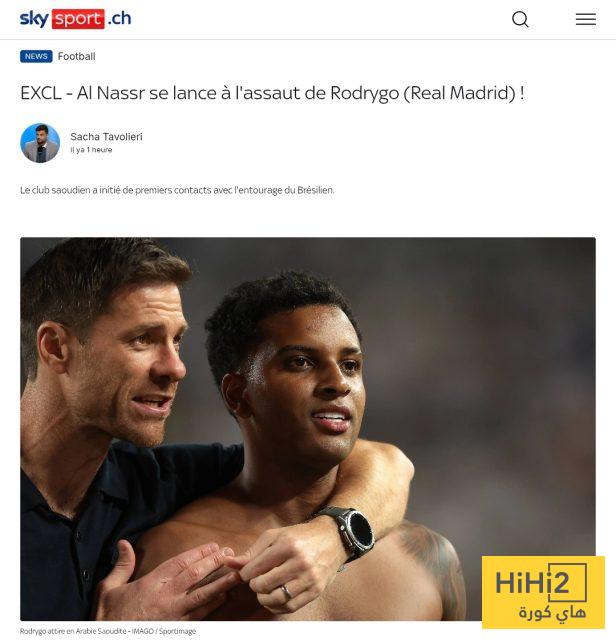Click 'Al Nassr' in the headline
The width and height of the screenshot is (616, 640).
(x=111, y=93)
